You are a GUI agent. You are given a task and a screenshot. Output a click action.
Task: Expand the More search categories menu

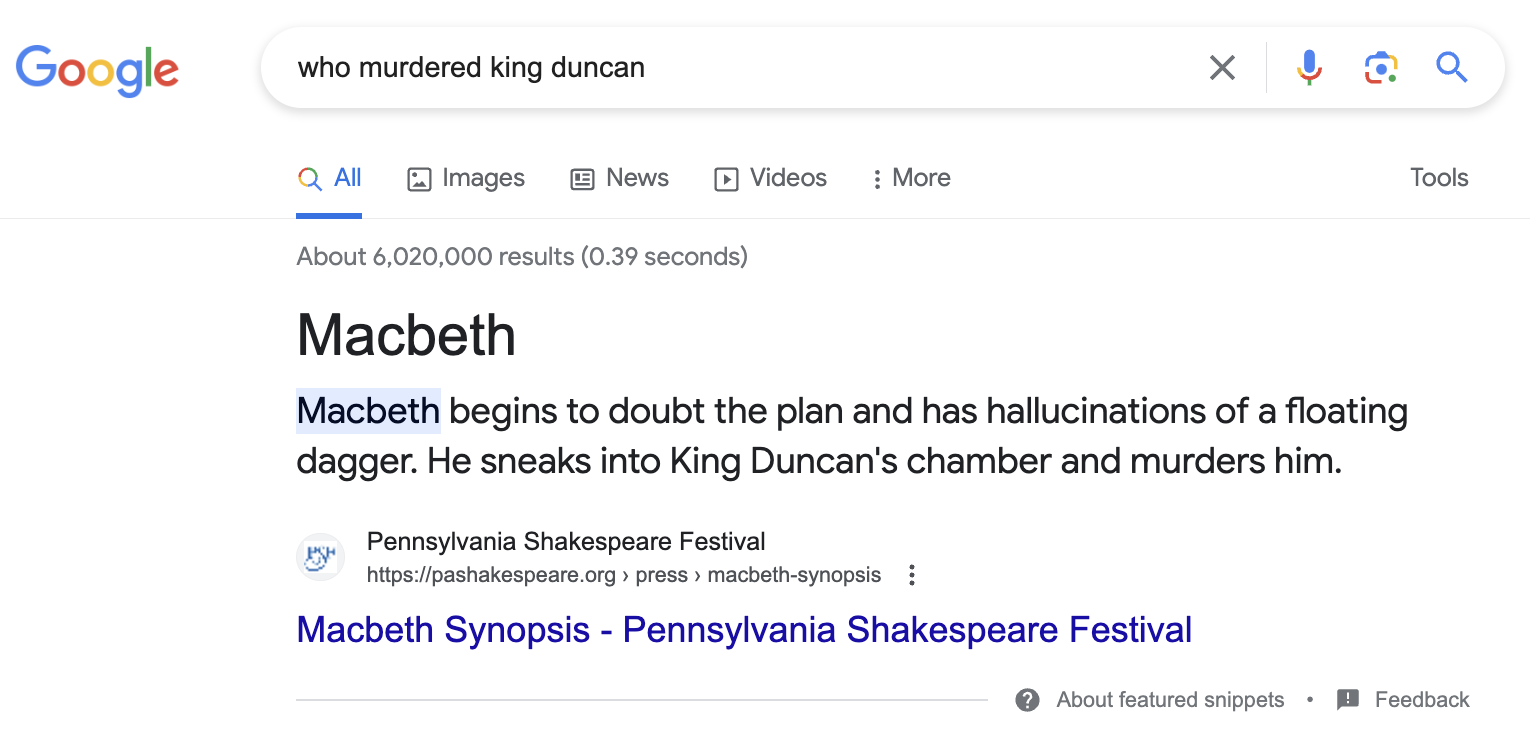[x=909, y=178]
